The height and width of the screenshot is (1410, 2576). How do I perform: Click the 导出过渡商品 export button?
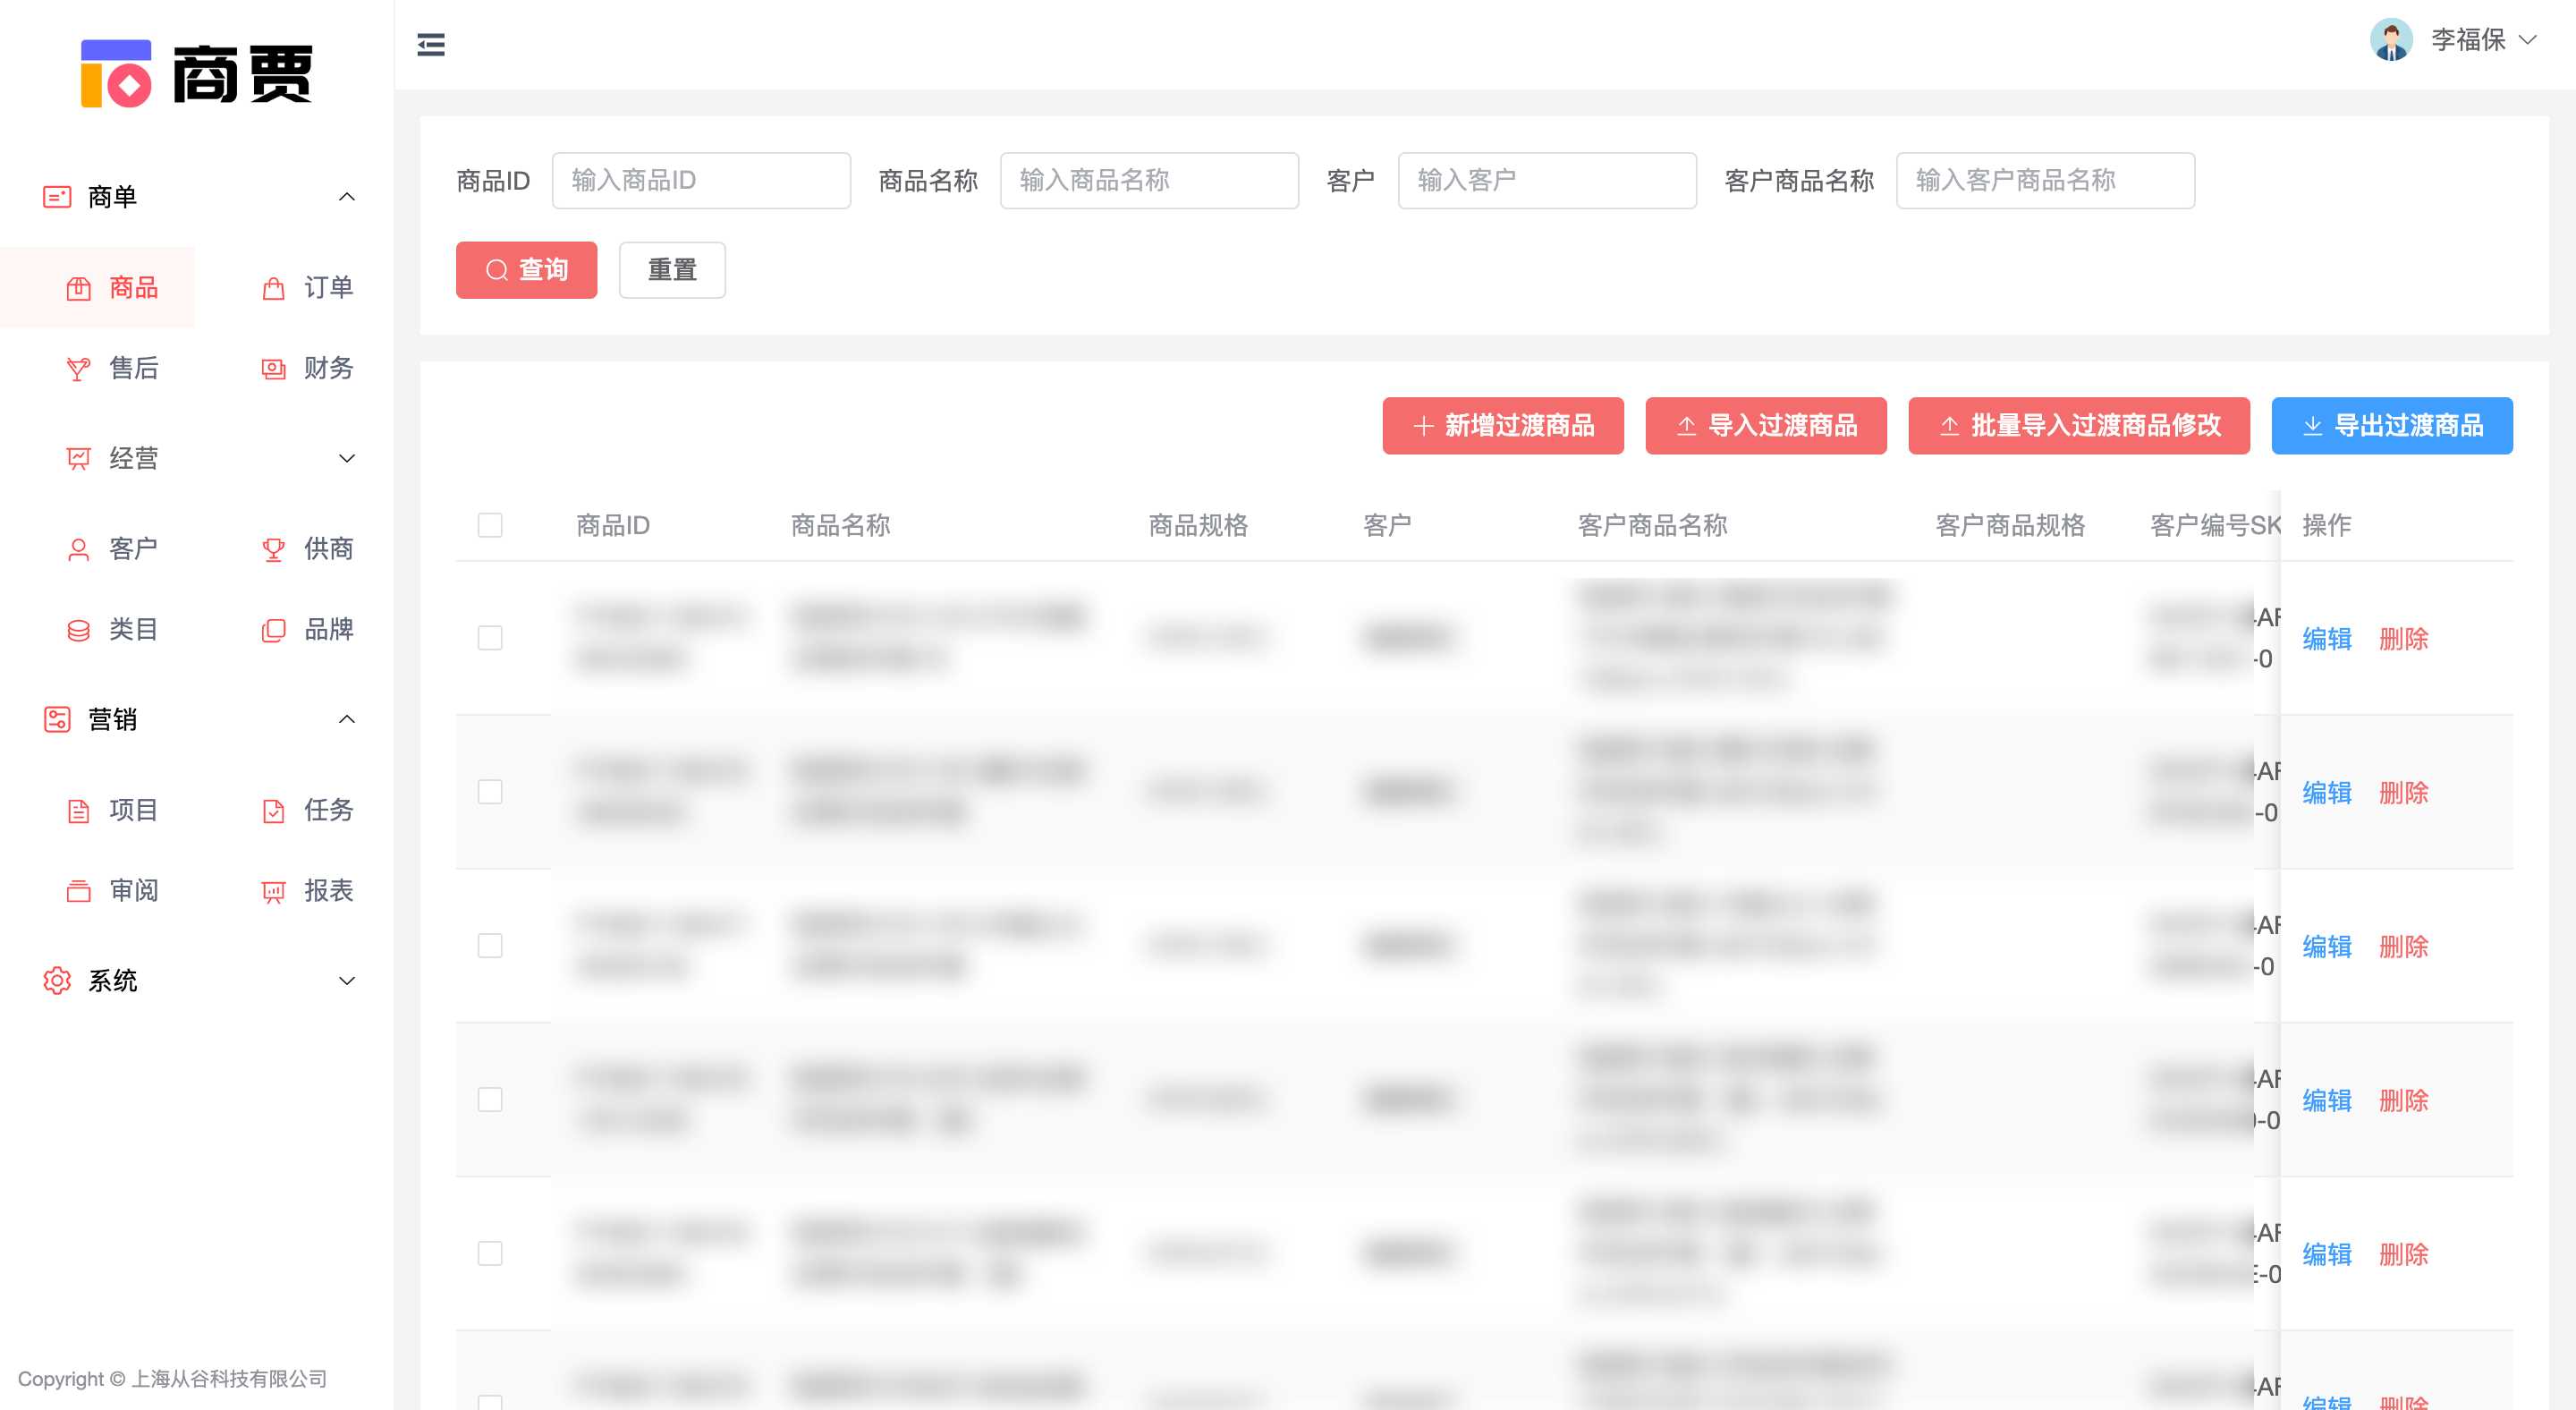click(2391, 426)
